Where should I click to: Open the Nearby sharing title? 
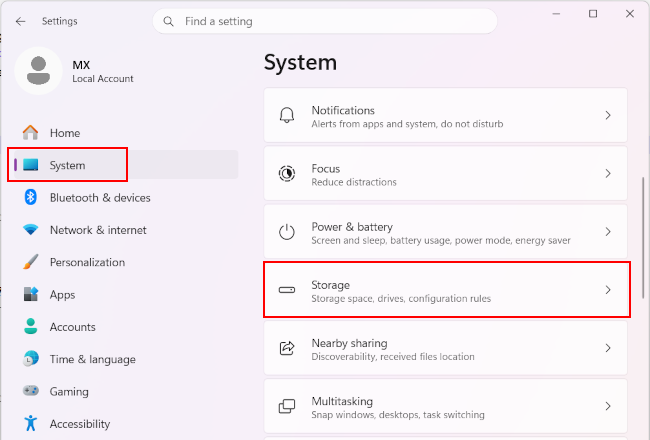pyautogui.click(x=349, y=343)
